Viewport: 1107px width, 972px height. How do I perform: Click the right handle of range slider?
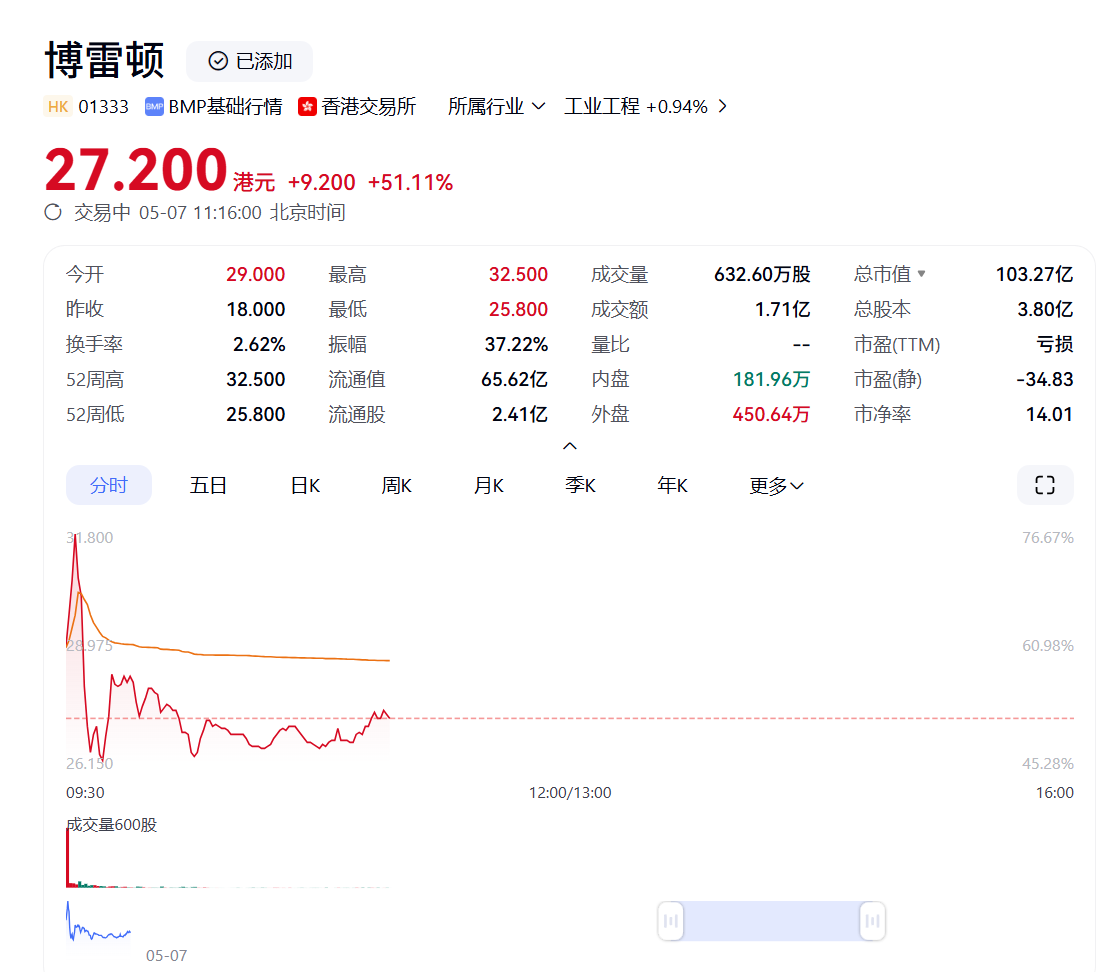pyautogui.click(x=873, y=920)
